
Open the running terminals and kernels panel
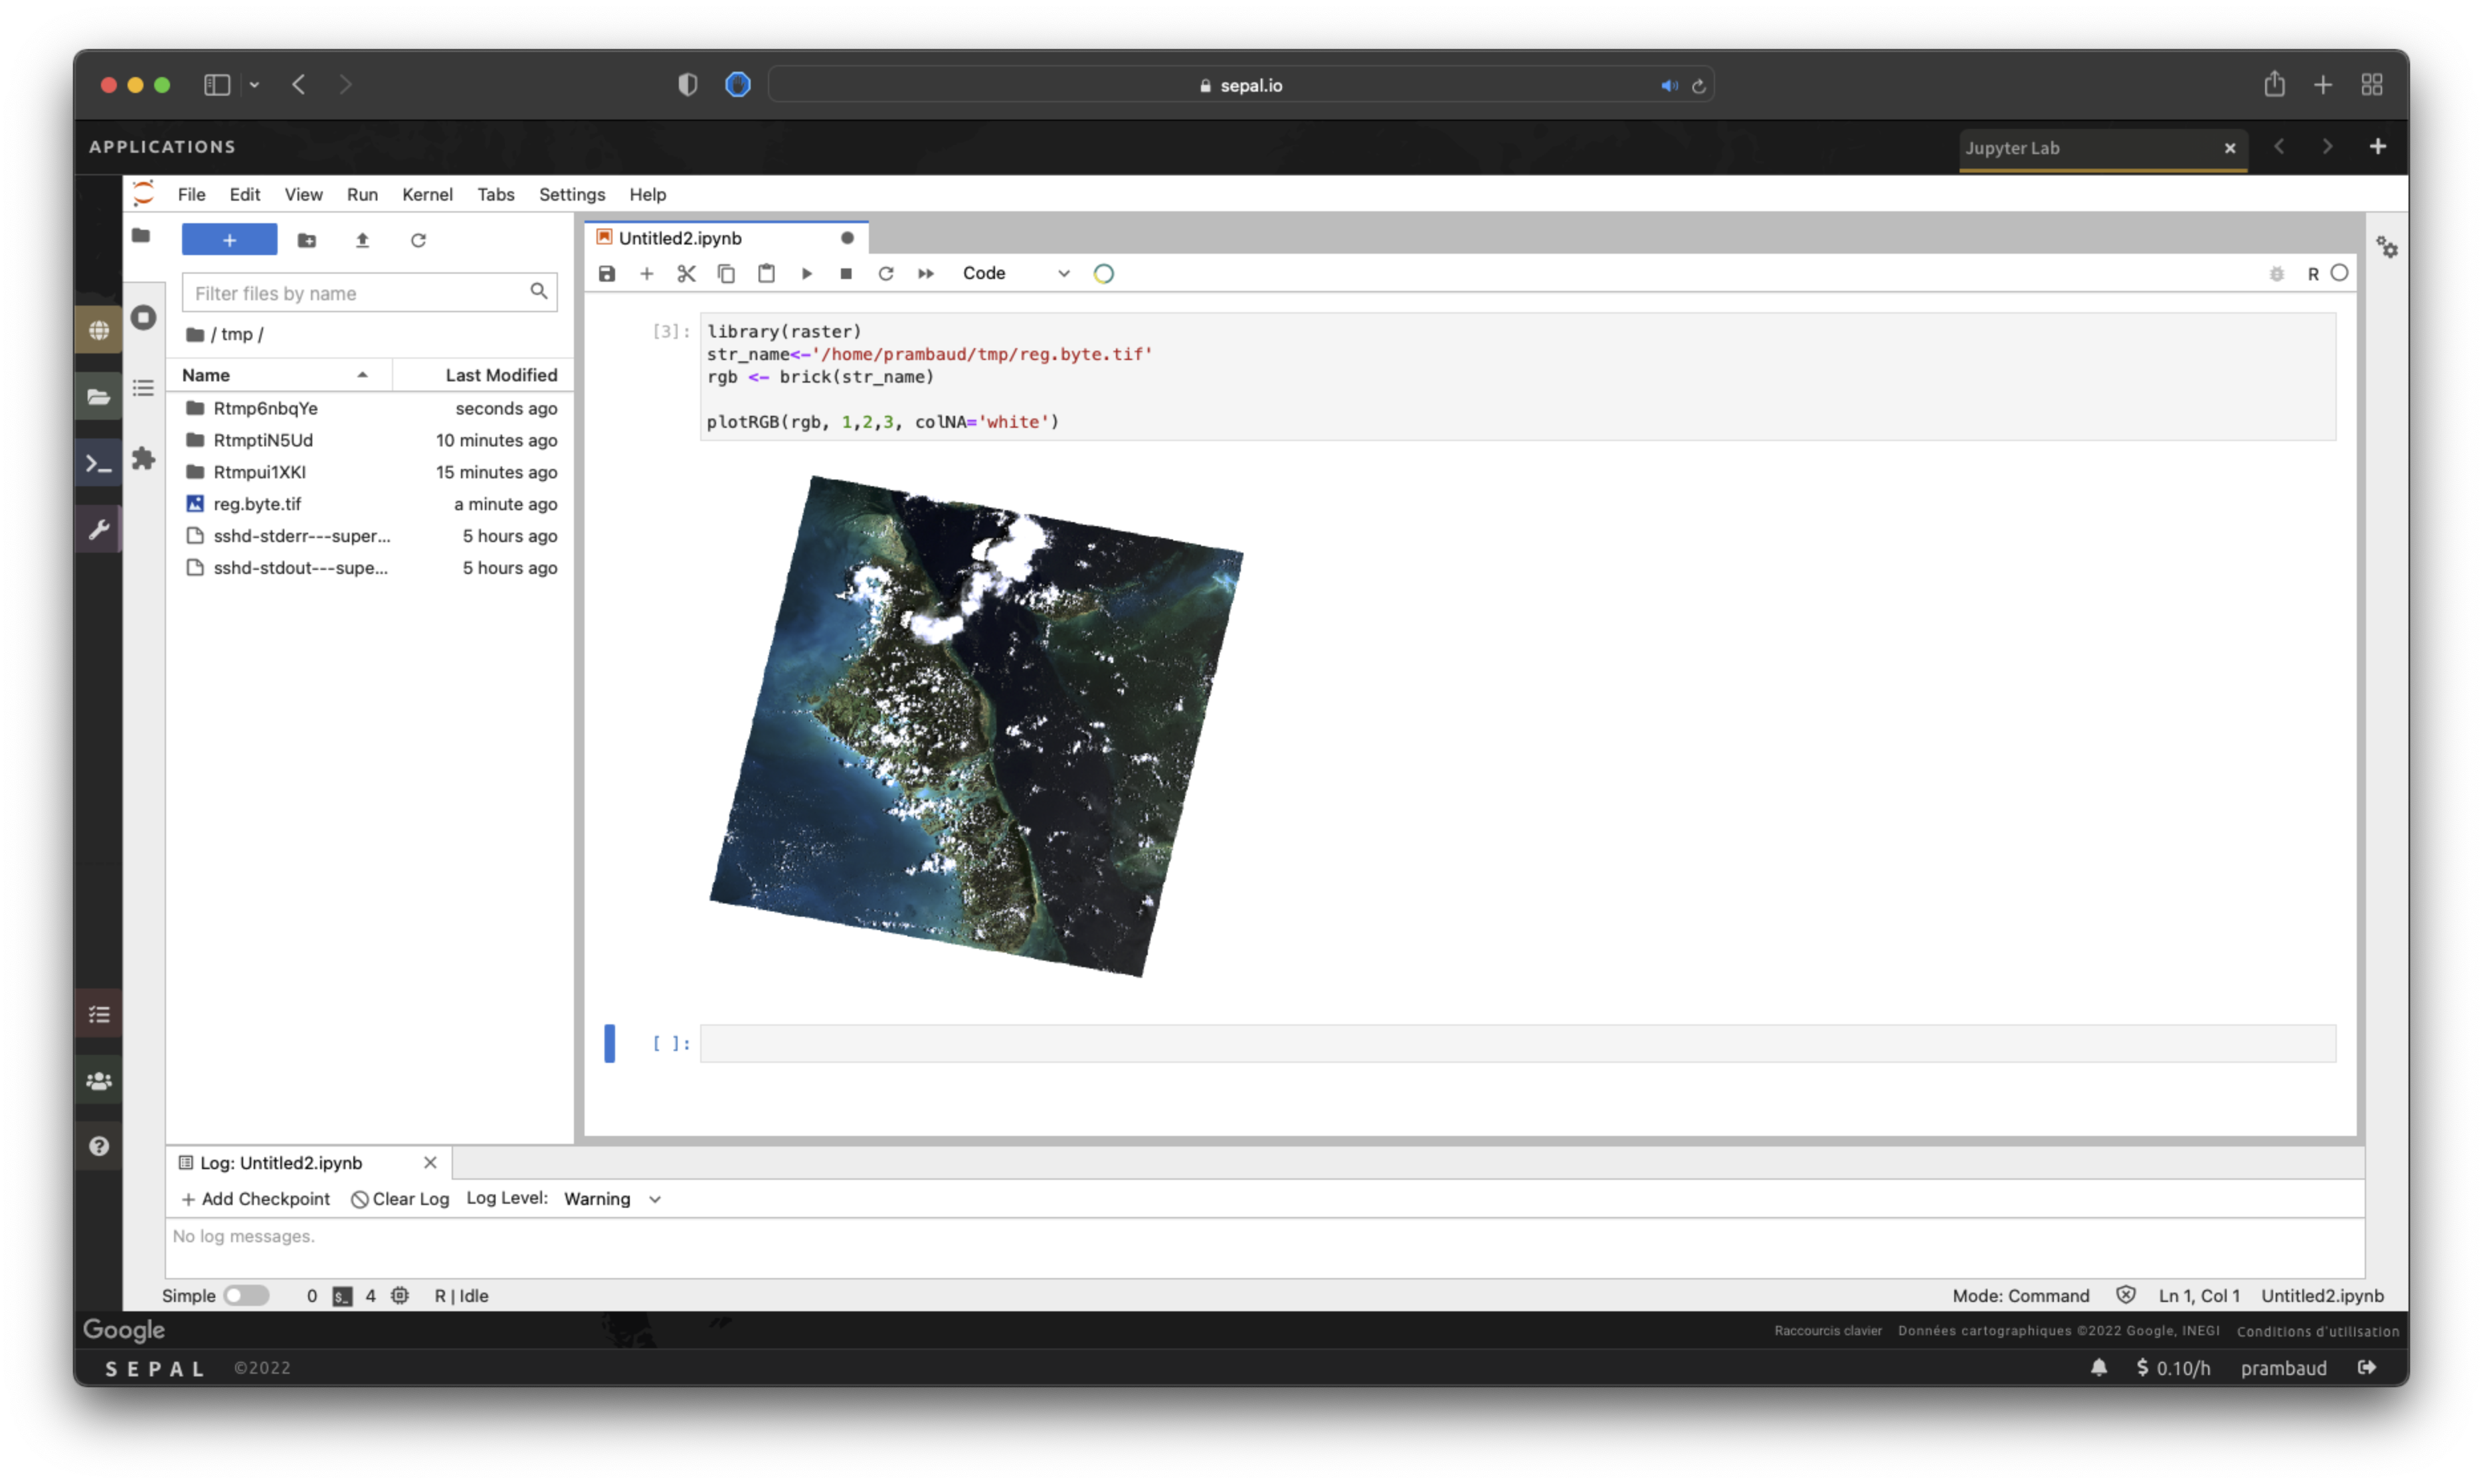pos(144,318)
